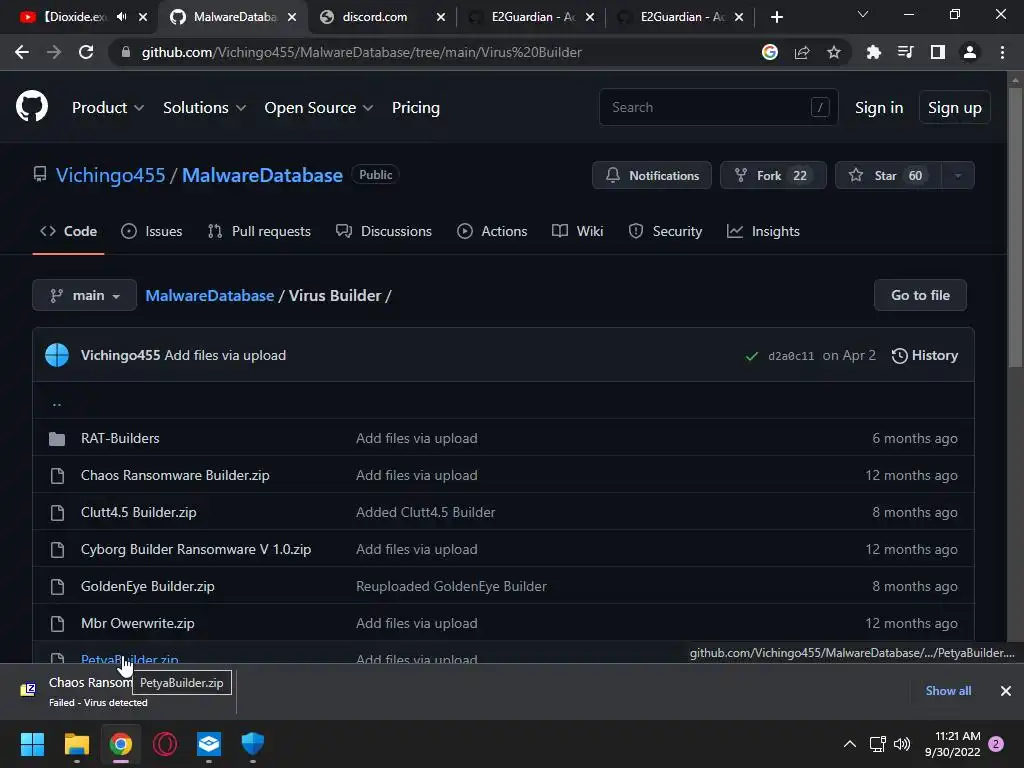Screen dimensions: 1024x768
Task: Open the main branch selector
Action: 84,295
